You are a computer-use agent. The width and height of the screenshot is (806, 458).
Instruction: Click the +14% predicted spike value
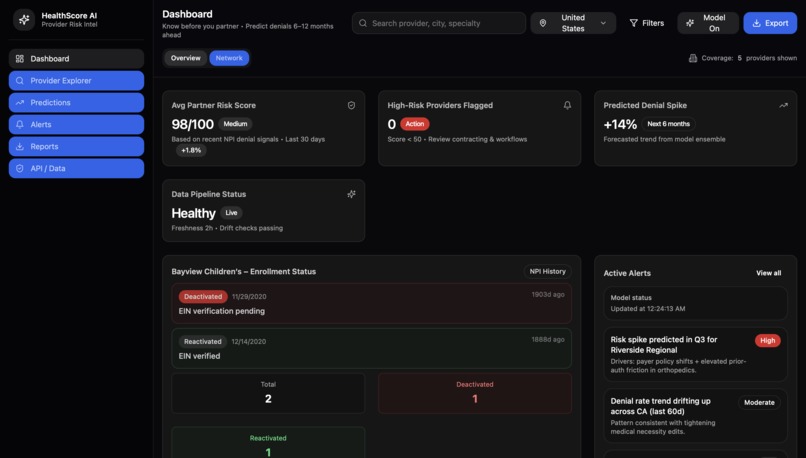click(x=620, y=124)
